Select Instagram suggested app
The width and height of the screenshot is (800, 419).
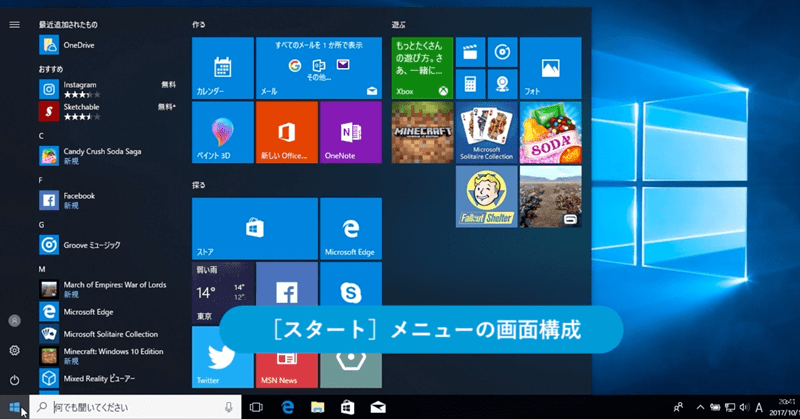click(108, 89)
